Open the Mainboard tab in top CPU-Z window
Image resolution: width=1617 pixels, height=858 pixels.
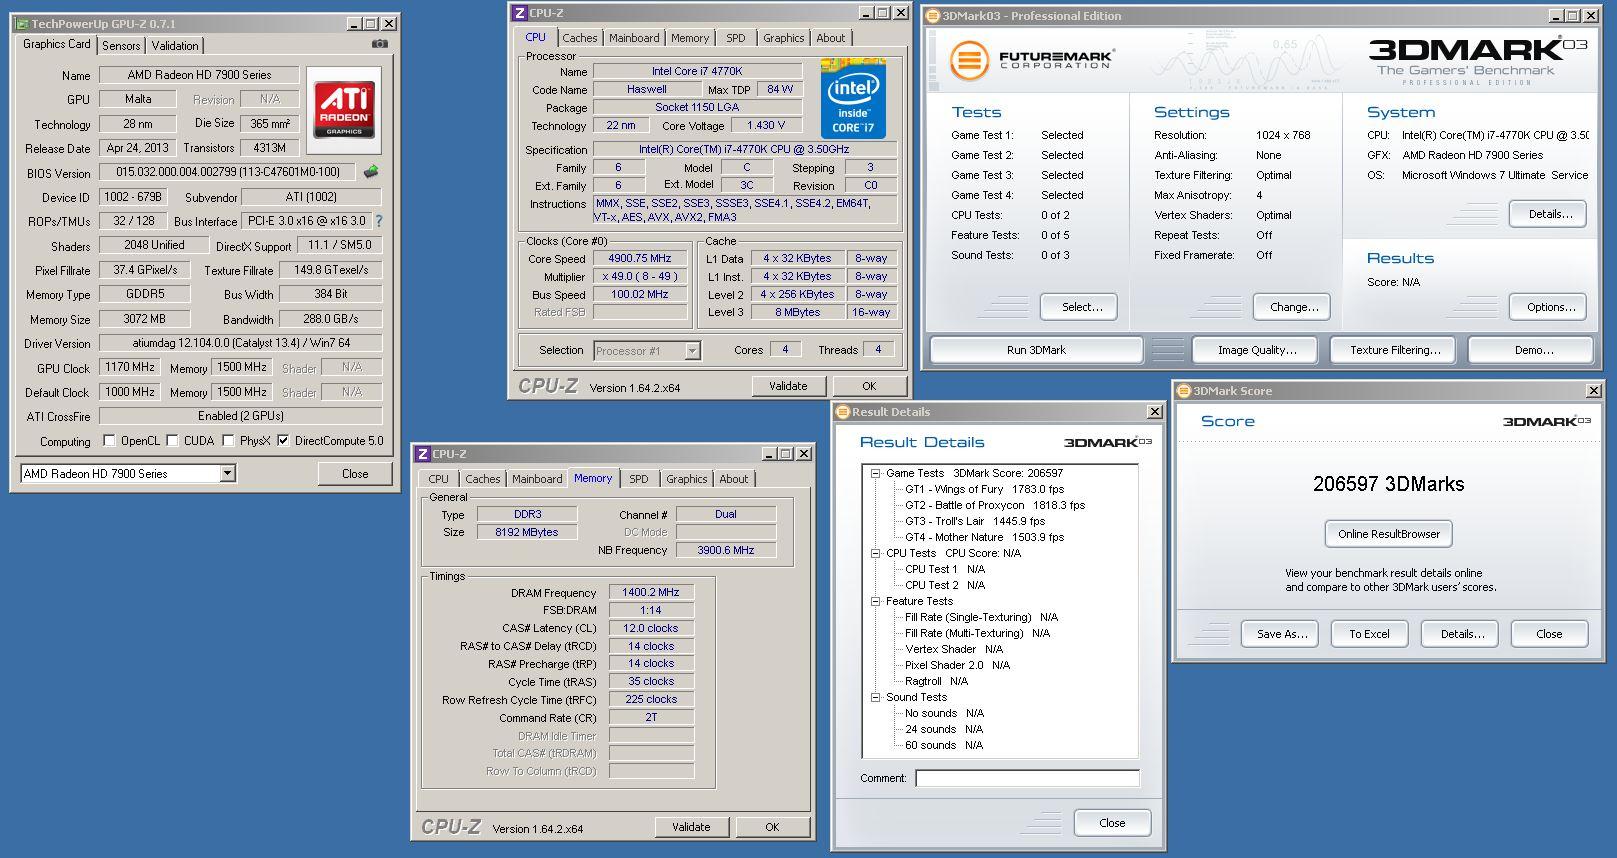pyautogui.click(x=634, y=38)
